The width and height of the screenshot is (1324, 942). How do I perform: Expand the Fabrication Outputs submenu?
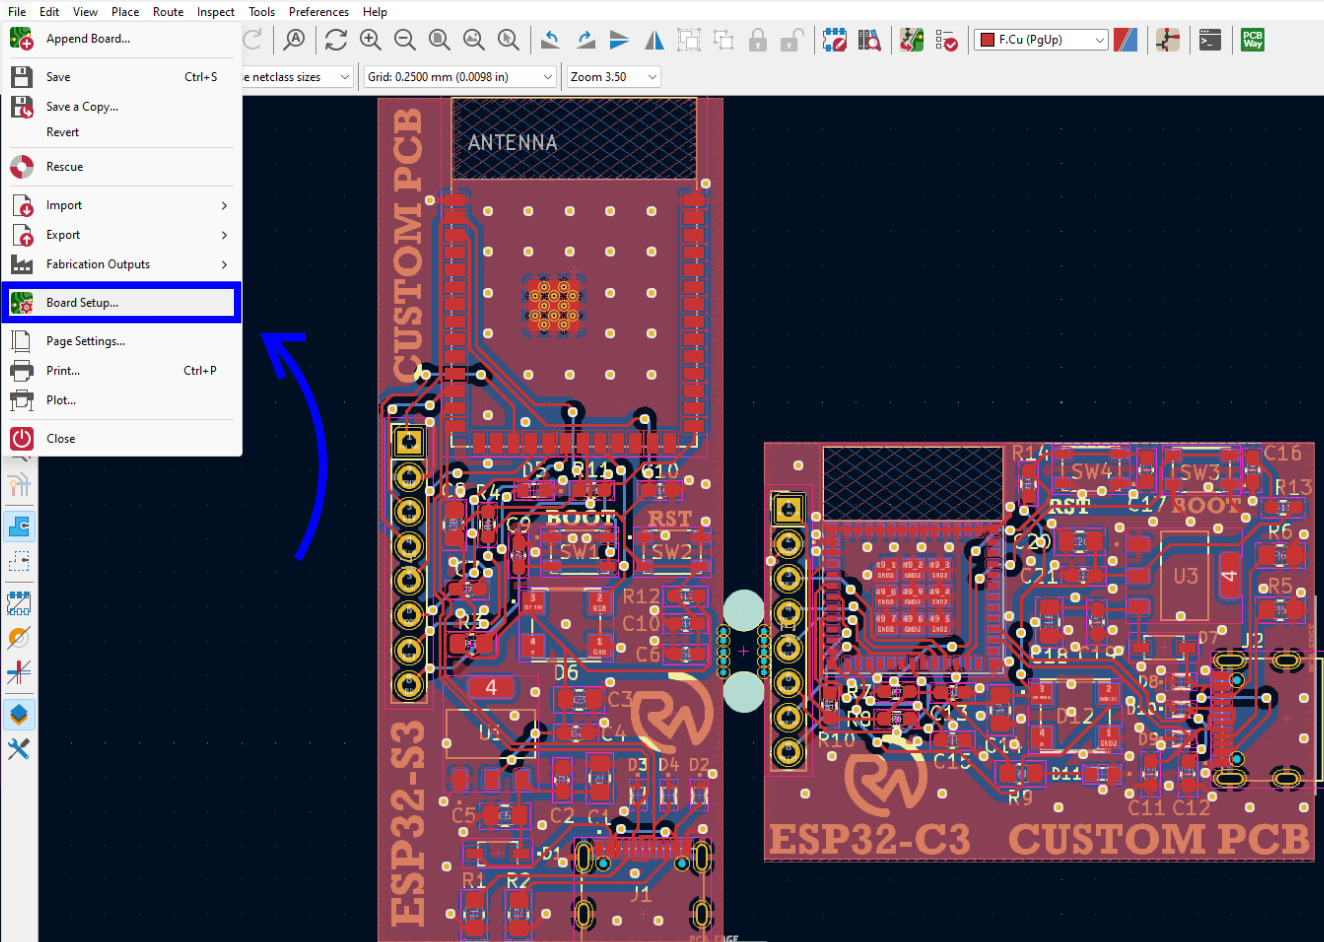122,264
